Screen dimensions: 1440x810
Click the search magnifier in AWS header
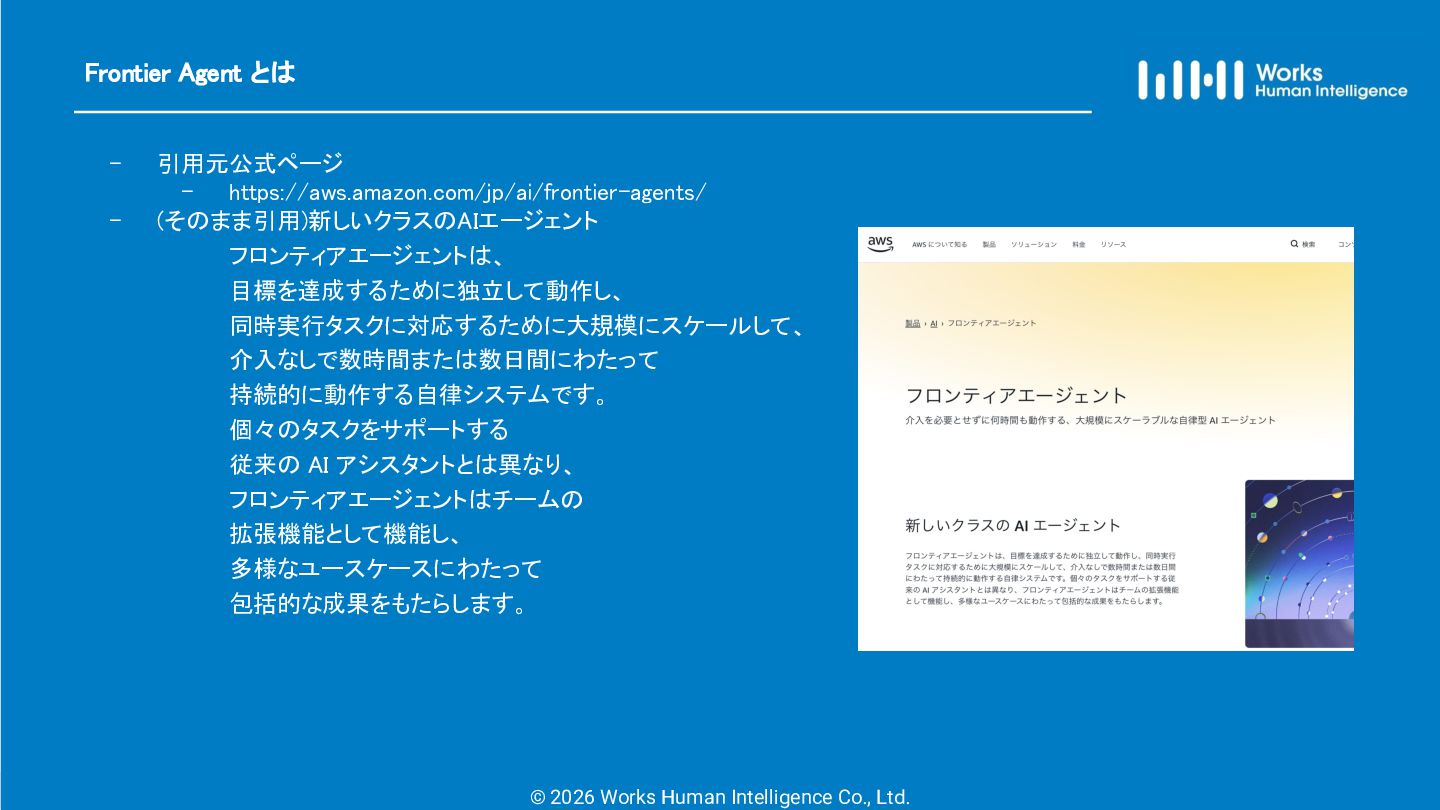1294,244
